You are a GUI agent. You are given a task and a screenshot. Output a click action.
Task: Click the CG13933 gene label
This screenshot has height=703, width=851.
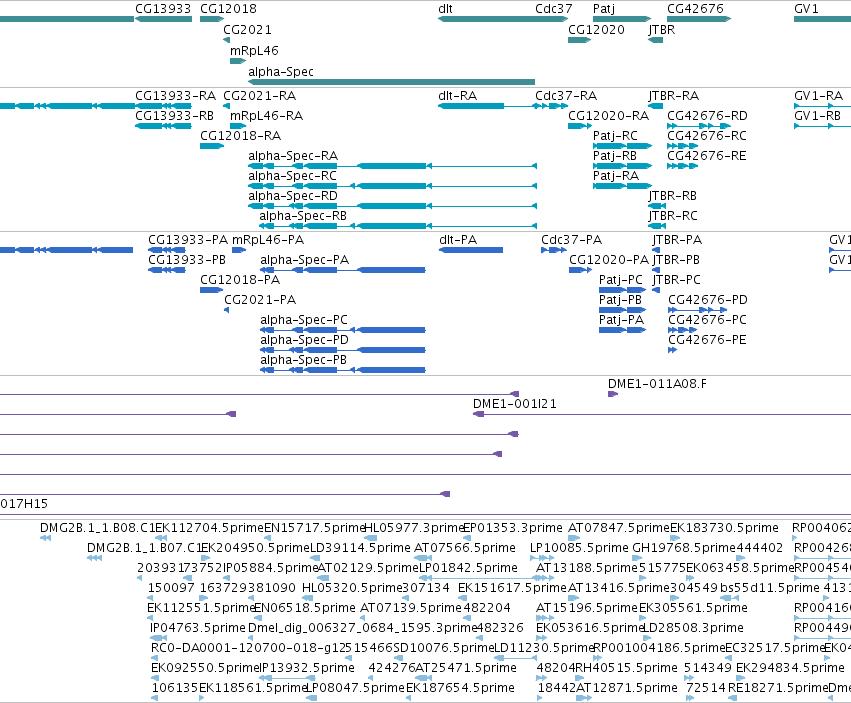(163, 9)
